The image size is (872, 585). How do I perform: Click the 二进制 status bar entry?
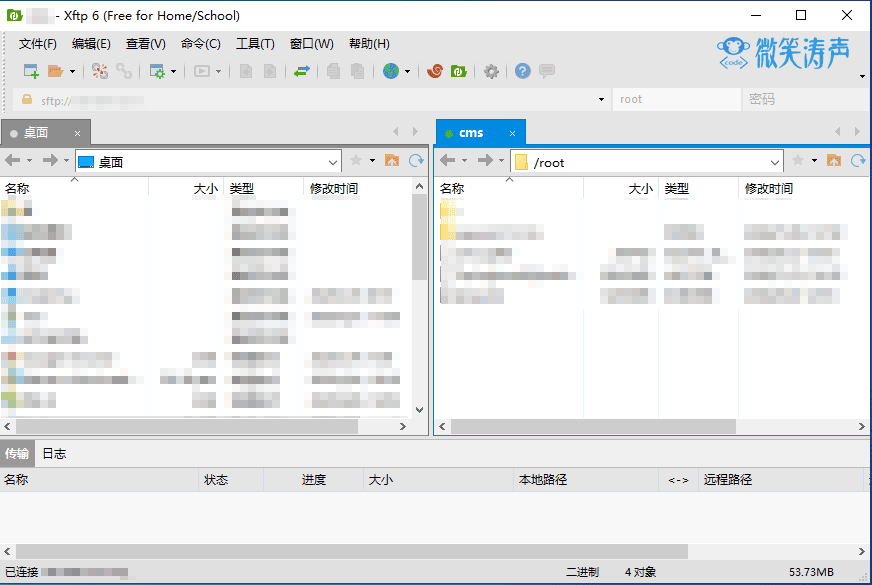coord(582,572)
